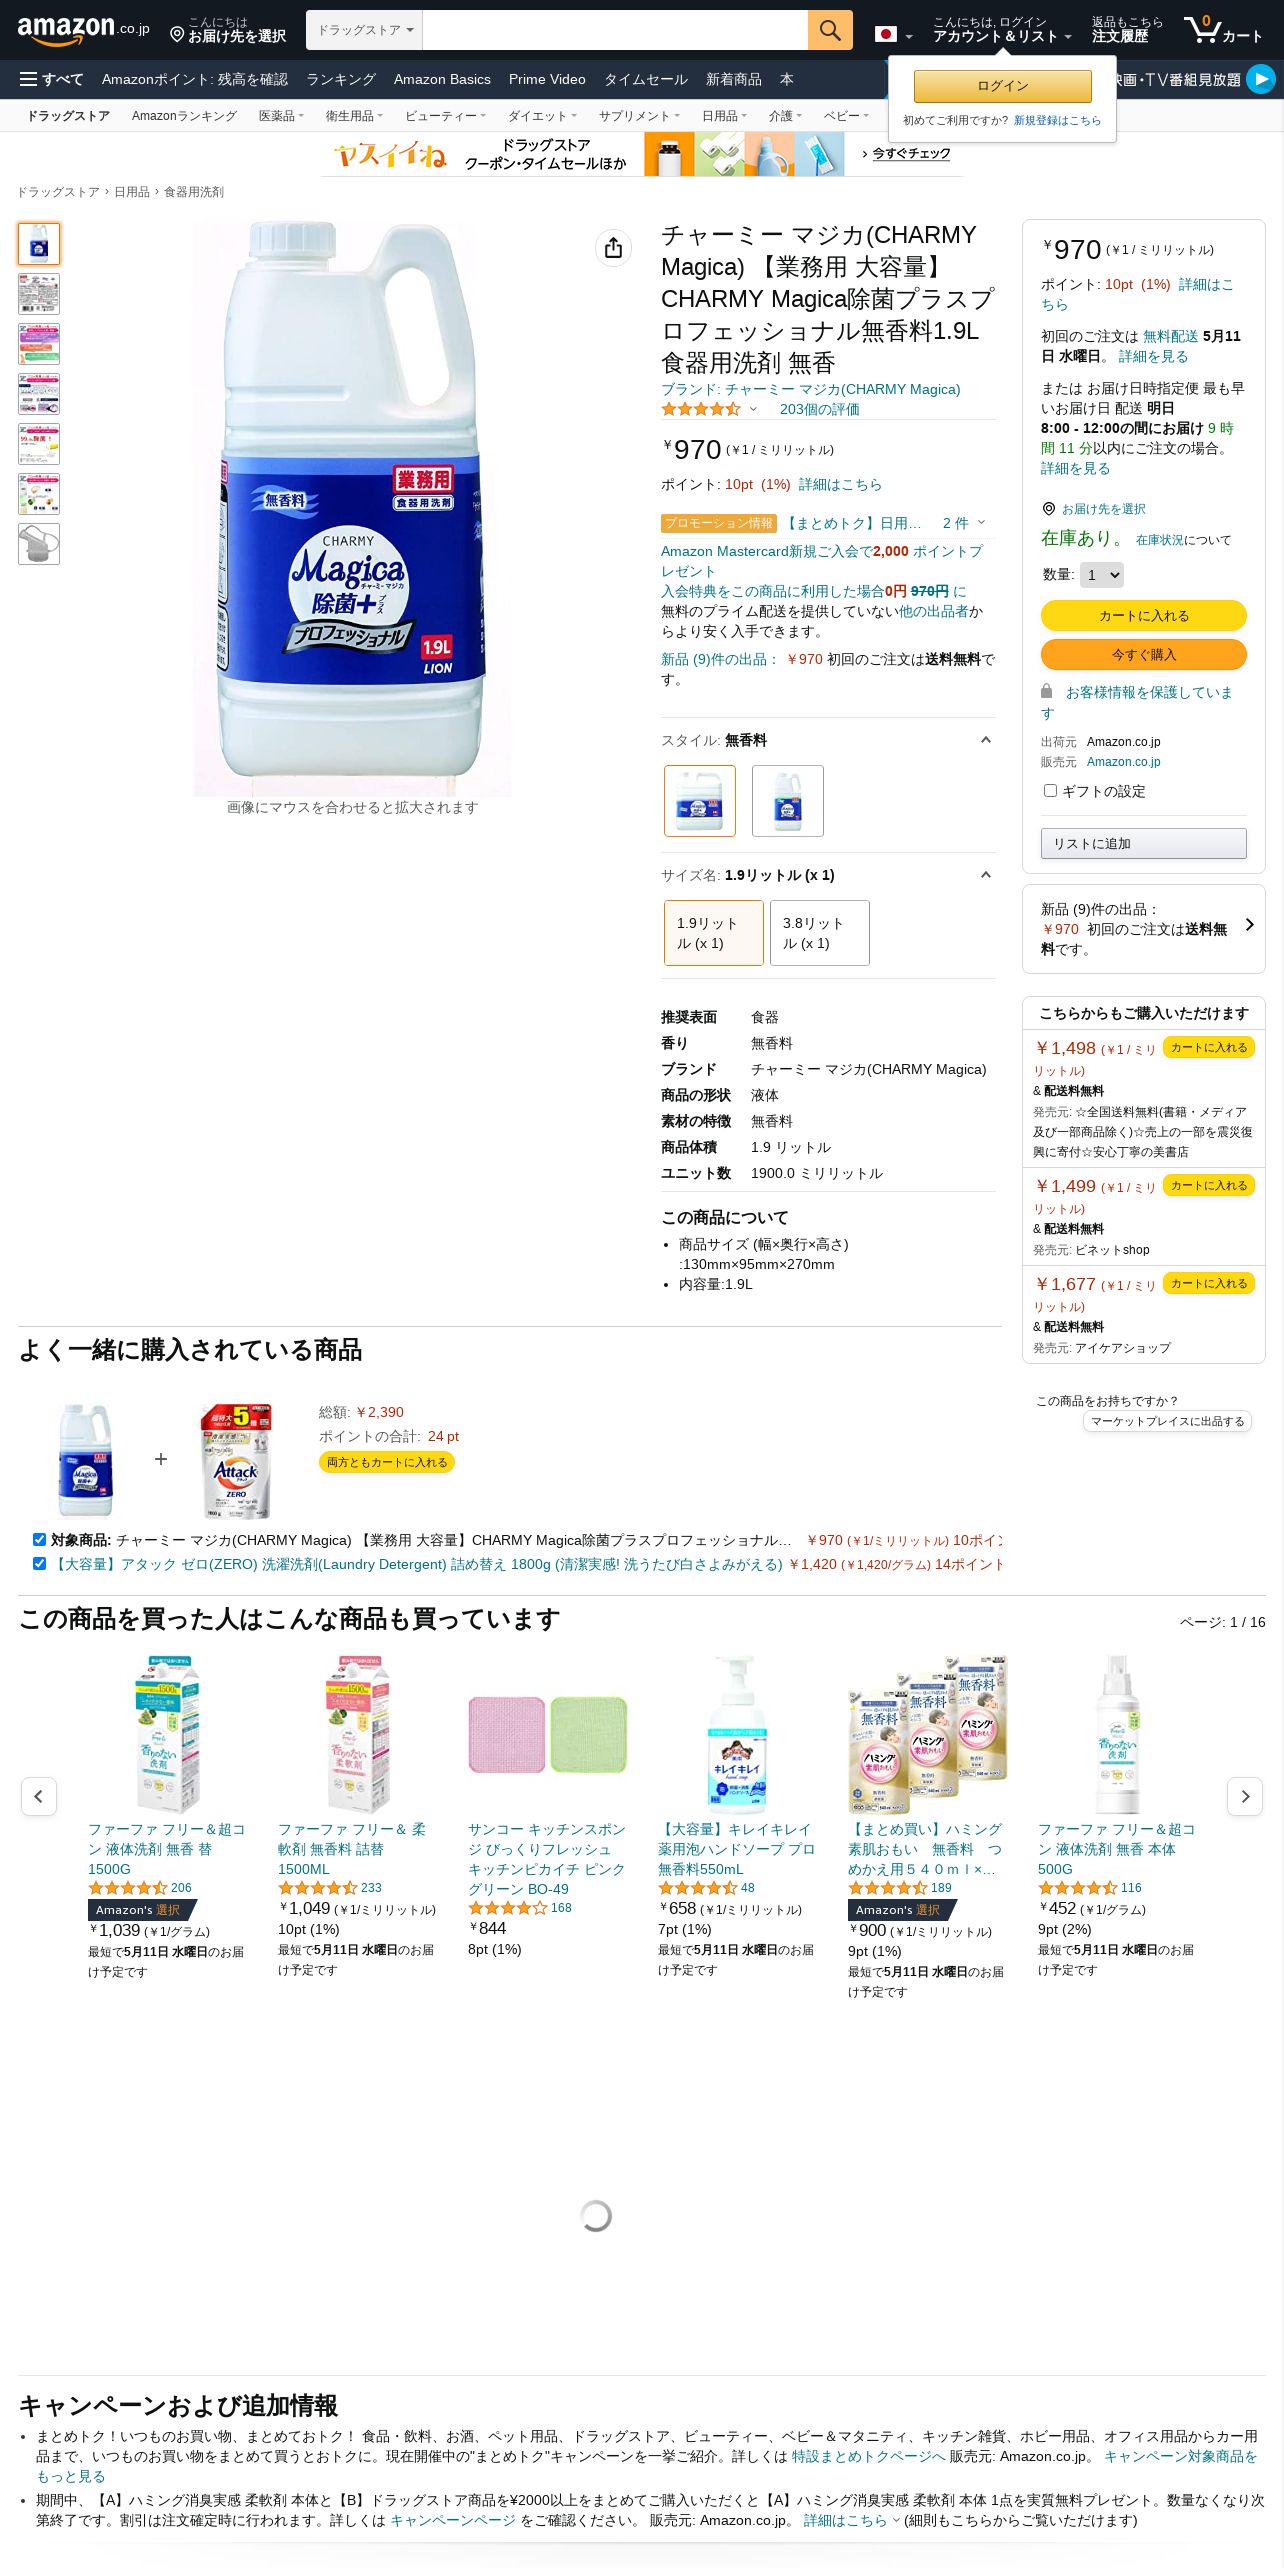The width and height of the screenshot is (1284, 2568).
Task: Click the Amazon.co.jp logo
Action: tap(83, 30)
